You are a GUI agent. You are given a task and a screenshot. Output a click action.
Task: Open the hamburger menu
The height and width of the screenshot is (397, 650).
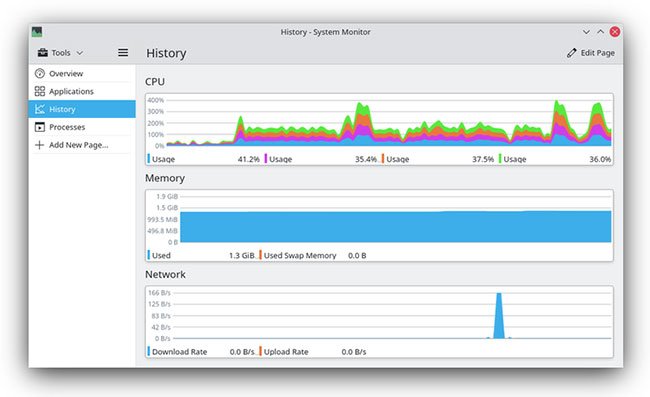(123, 53)
